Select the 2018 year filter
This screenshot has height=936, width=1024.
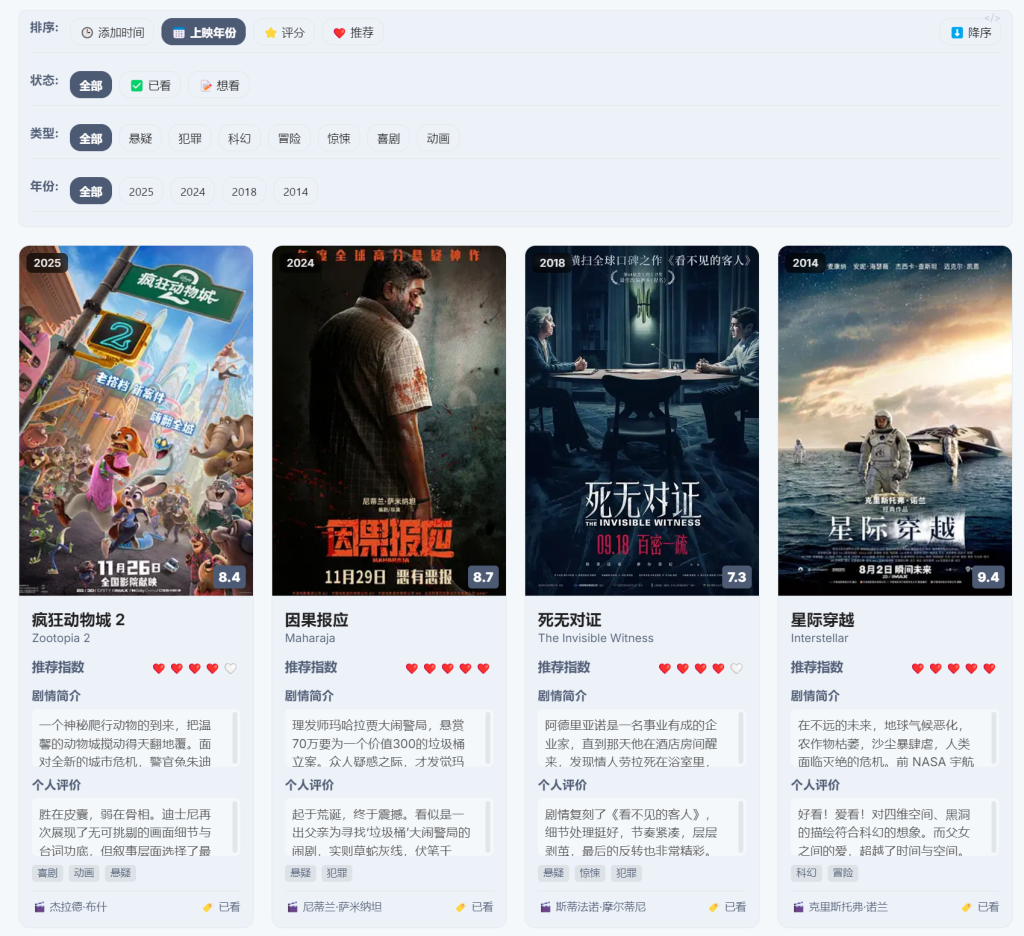pos(244,191)
